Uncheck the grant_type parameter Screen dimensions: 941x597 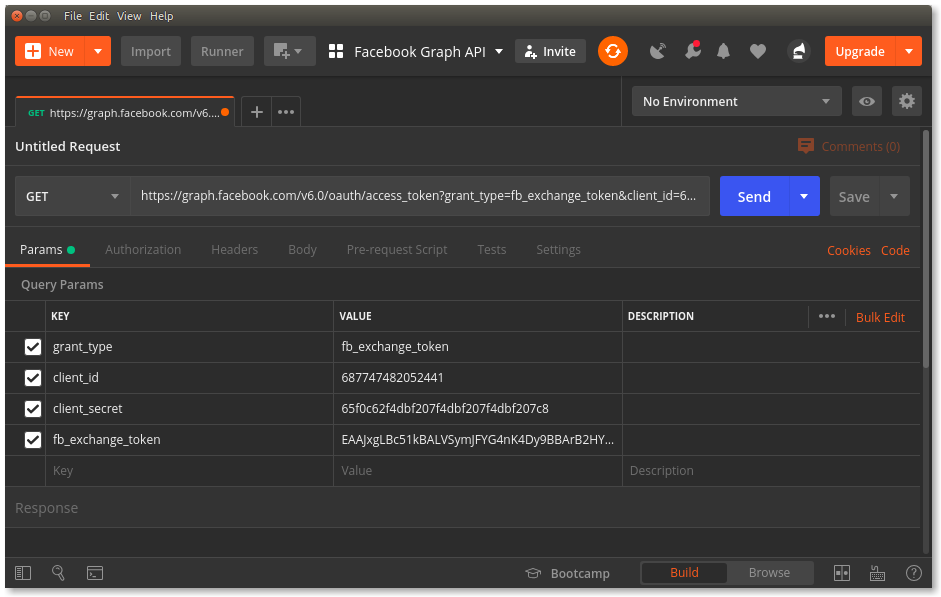(33, 347)
